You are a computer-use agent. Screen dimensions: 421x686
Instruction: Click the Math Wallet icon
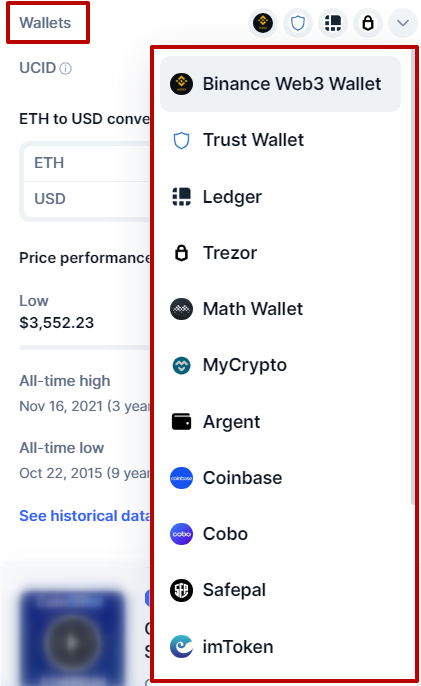pos(181,309)
